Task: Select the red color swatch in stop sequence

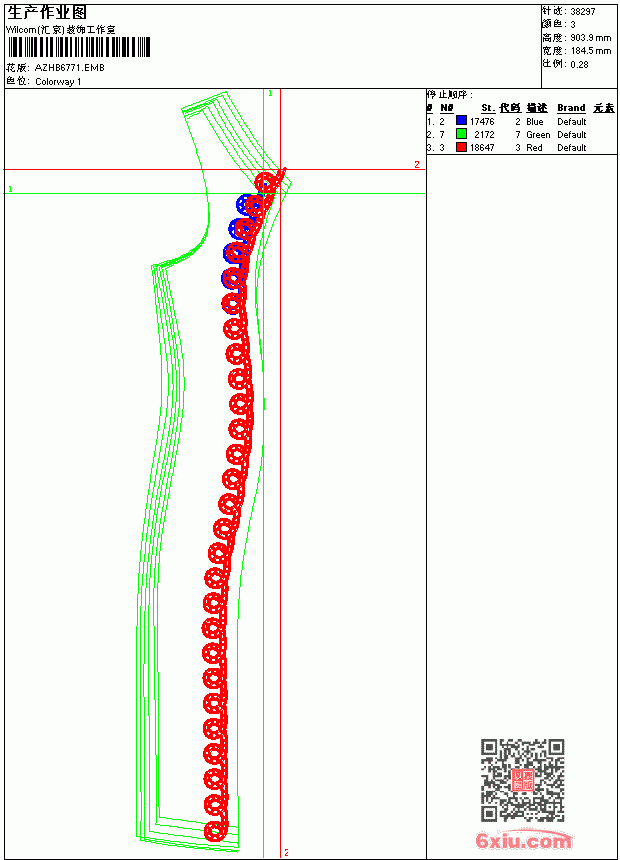Action: click(461, 147)
